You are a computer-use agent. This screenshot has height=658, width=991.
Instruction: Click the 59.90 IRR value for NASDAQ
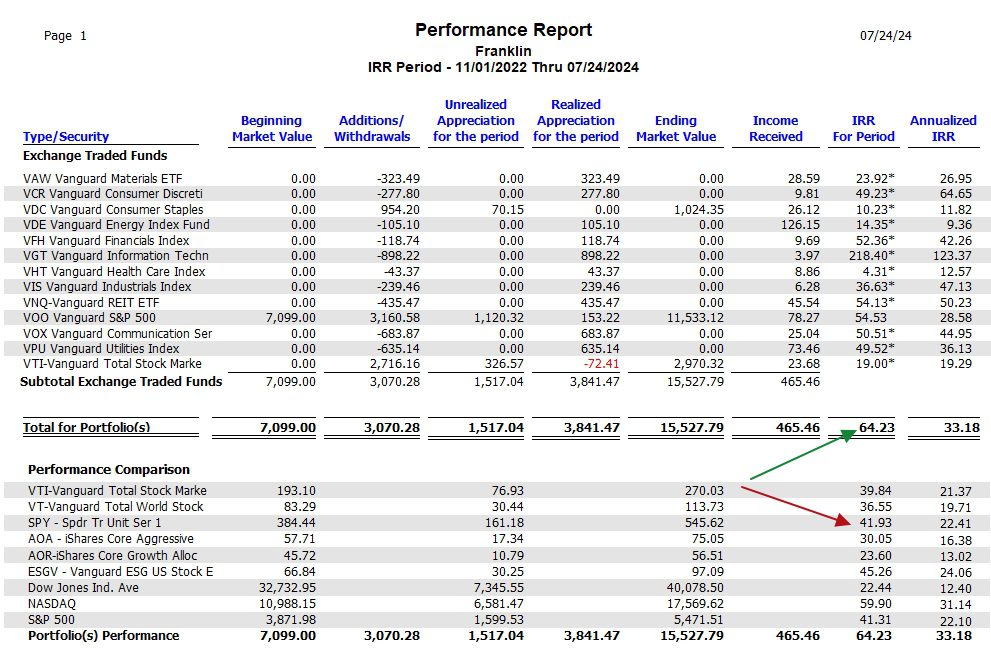click(x=875, y=604)
